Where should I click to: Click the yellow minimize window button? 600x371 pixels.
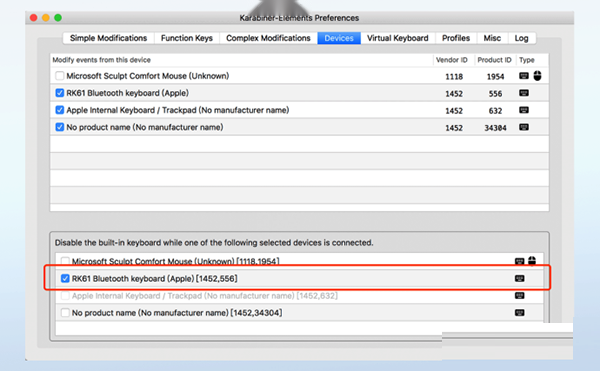[x=46, y=18]
